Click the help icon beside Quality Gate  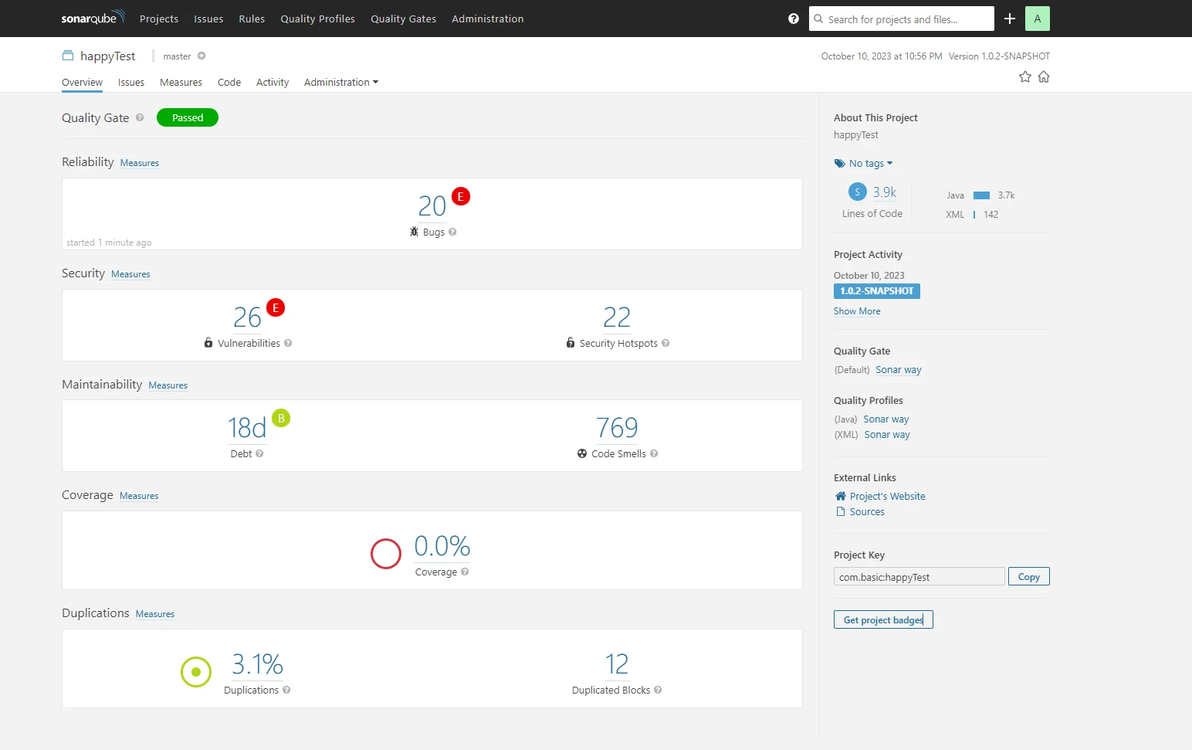tap(140, 118)
